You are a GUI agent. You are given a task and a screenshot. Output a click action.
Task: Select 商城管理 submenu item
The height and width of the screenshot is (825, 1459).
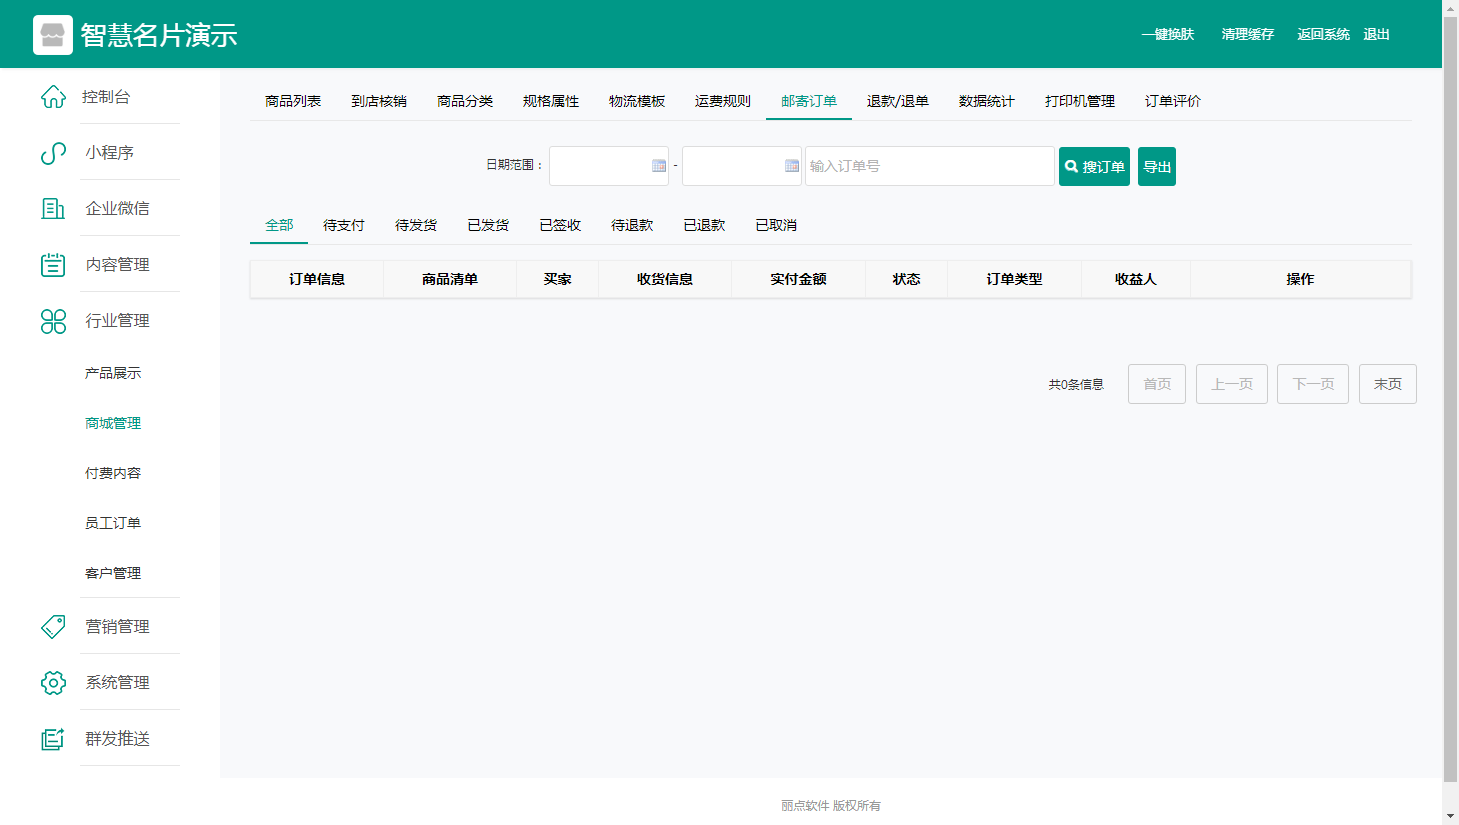tap(113, 423)
